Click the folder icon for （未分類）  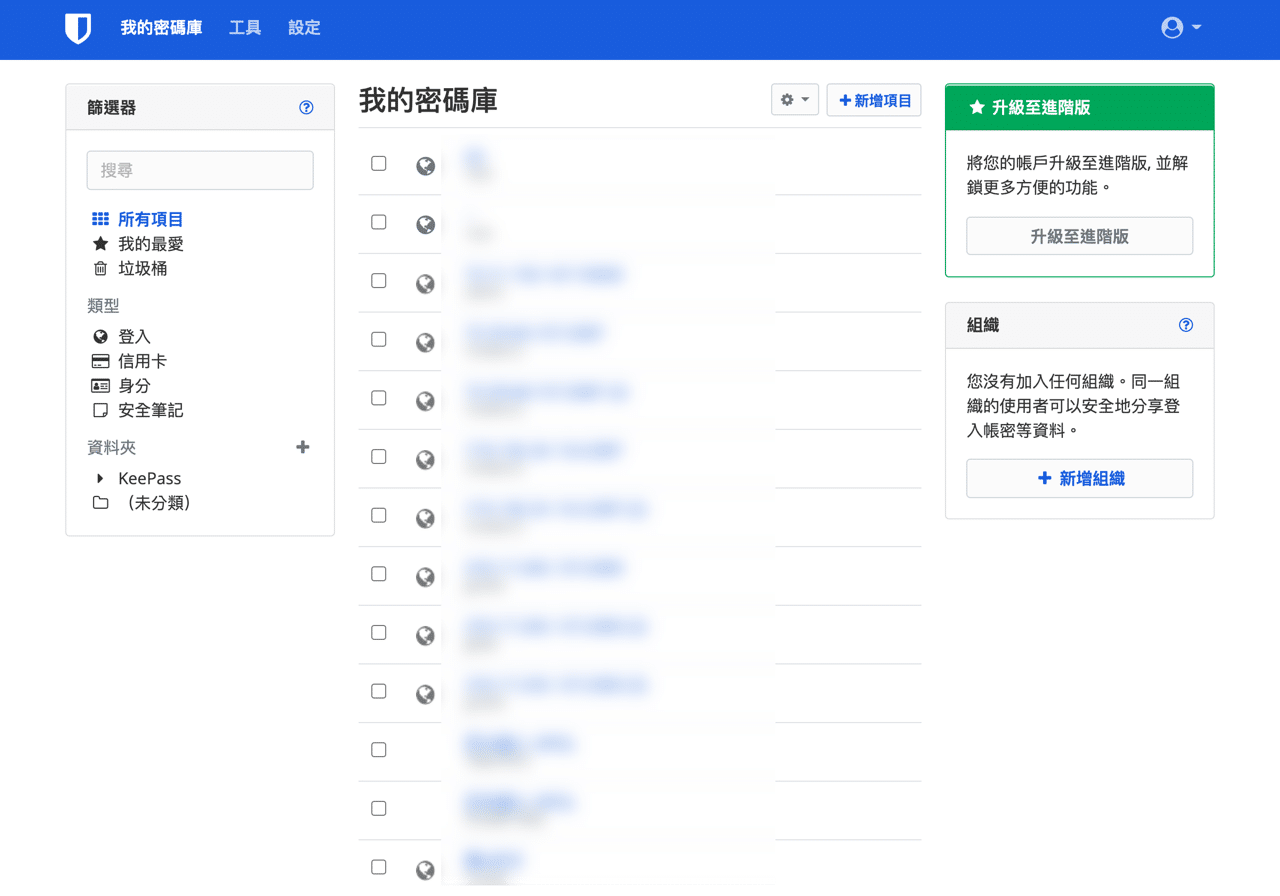(100, 503)
